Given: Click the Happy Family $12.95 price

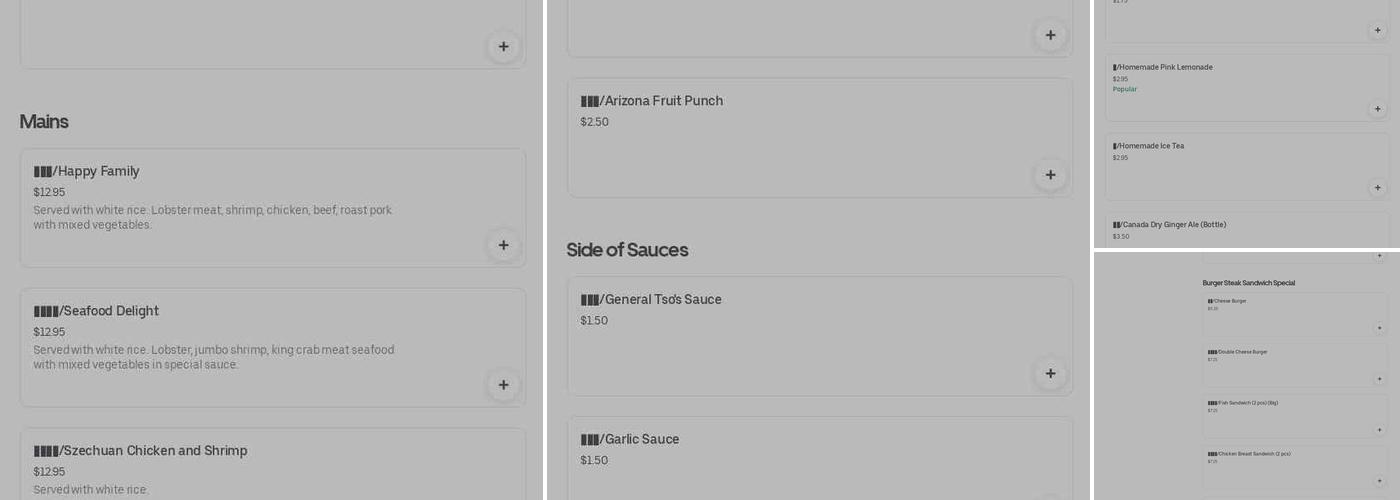Looking at the screenshot, I should pyautogui.click(x=49, y=192).
